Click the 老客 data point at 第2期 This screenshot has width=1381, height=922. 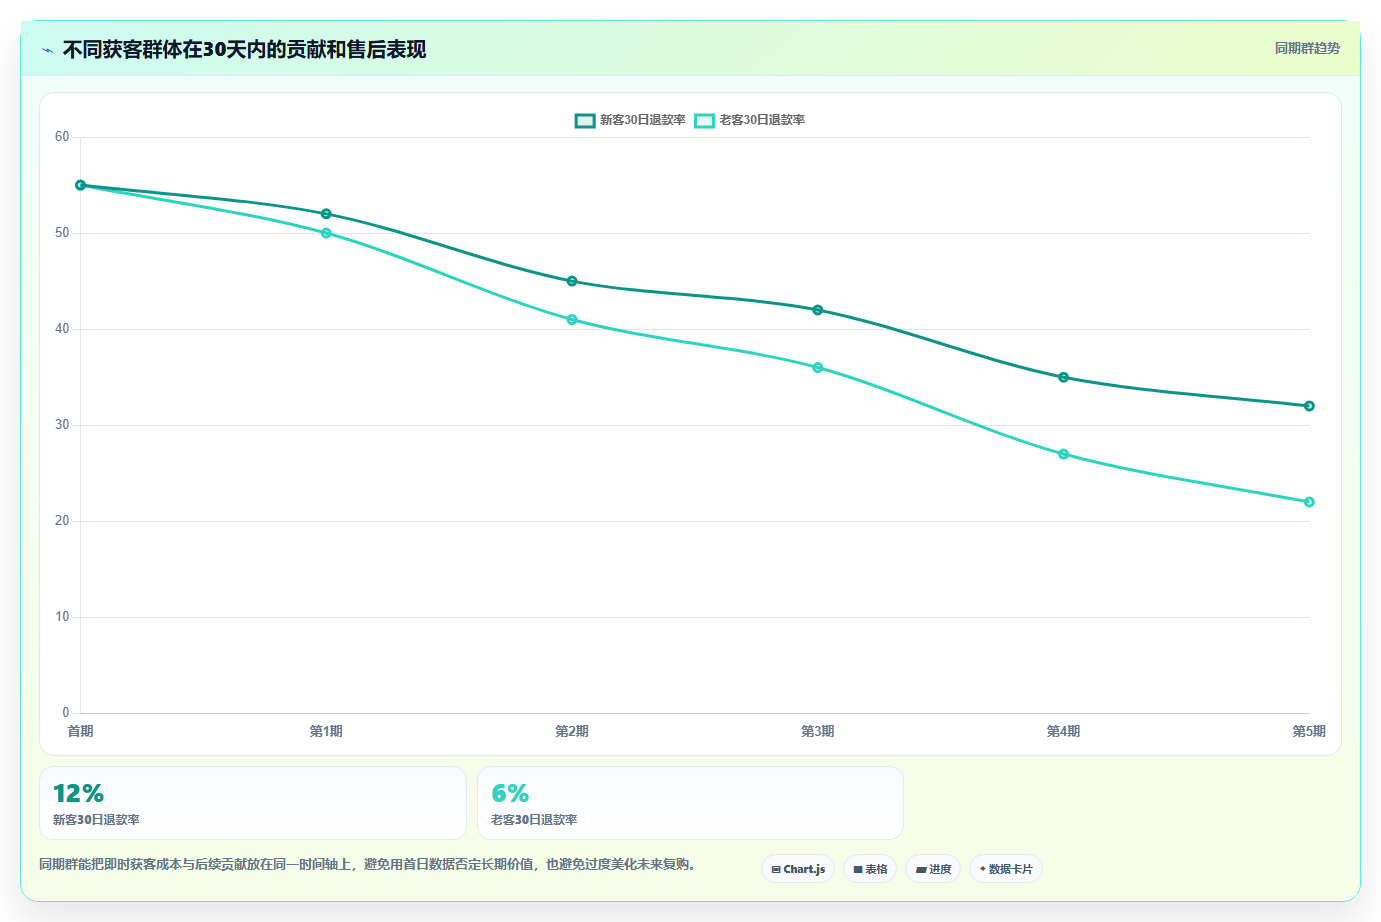click(572, 320)
